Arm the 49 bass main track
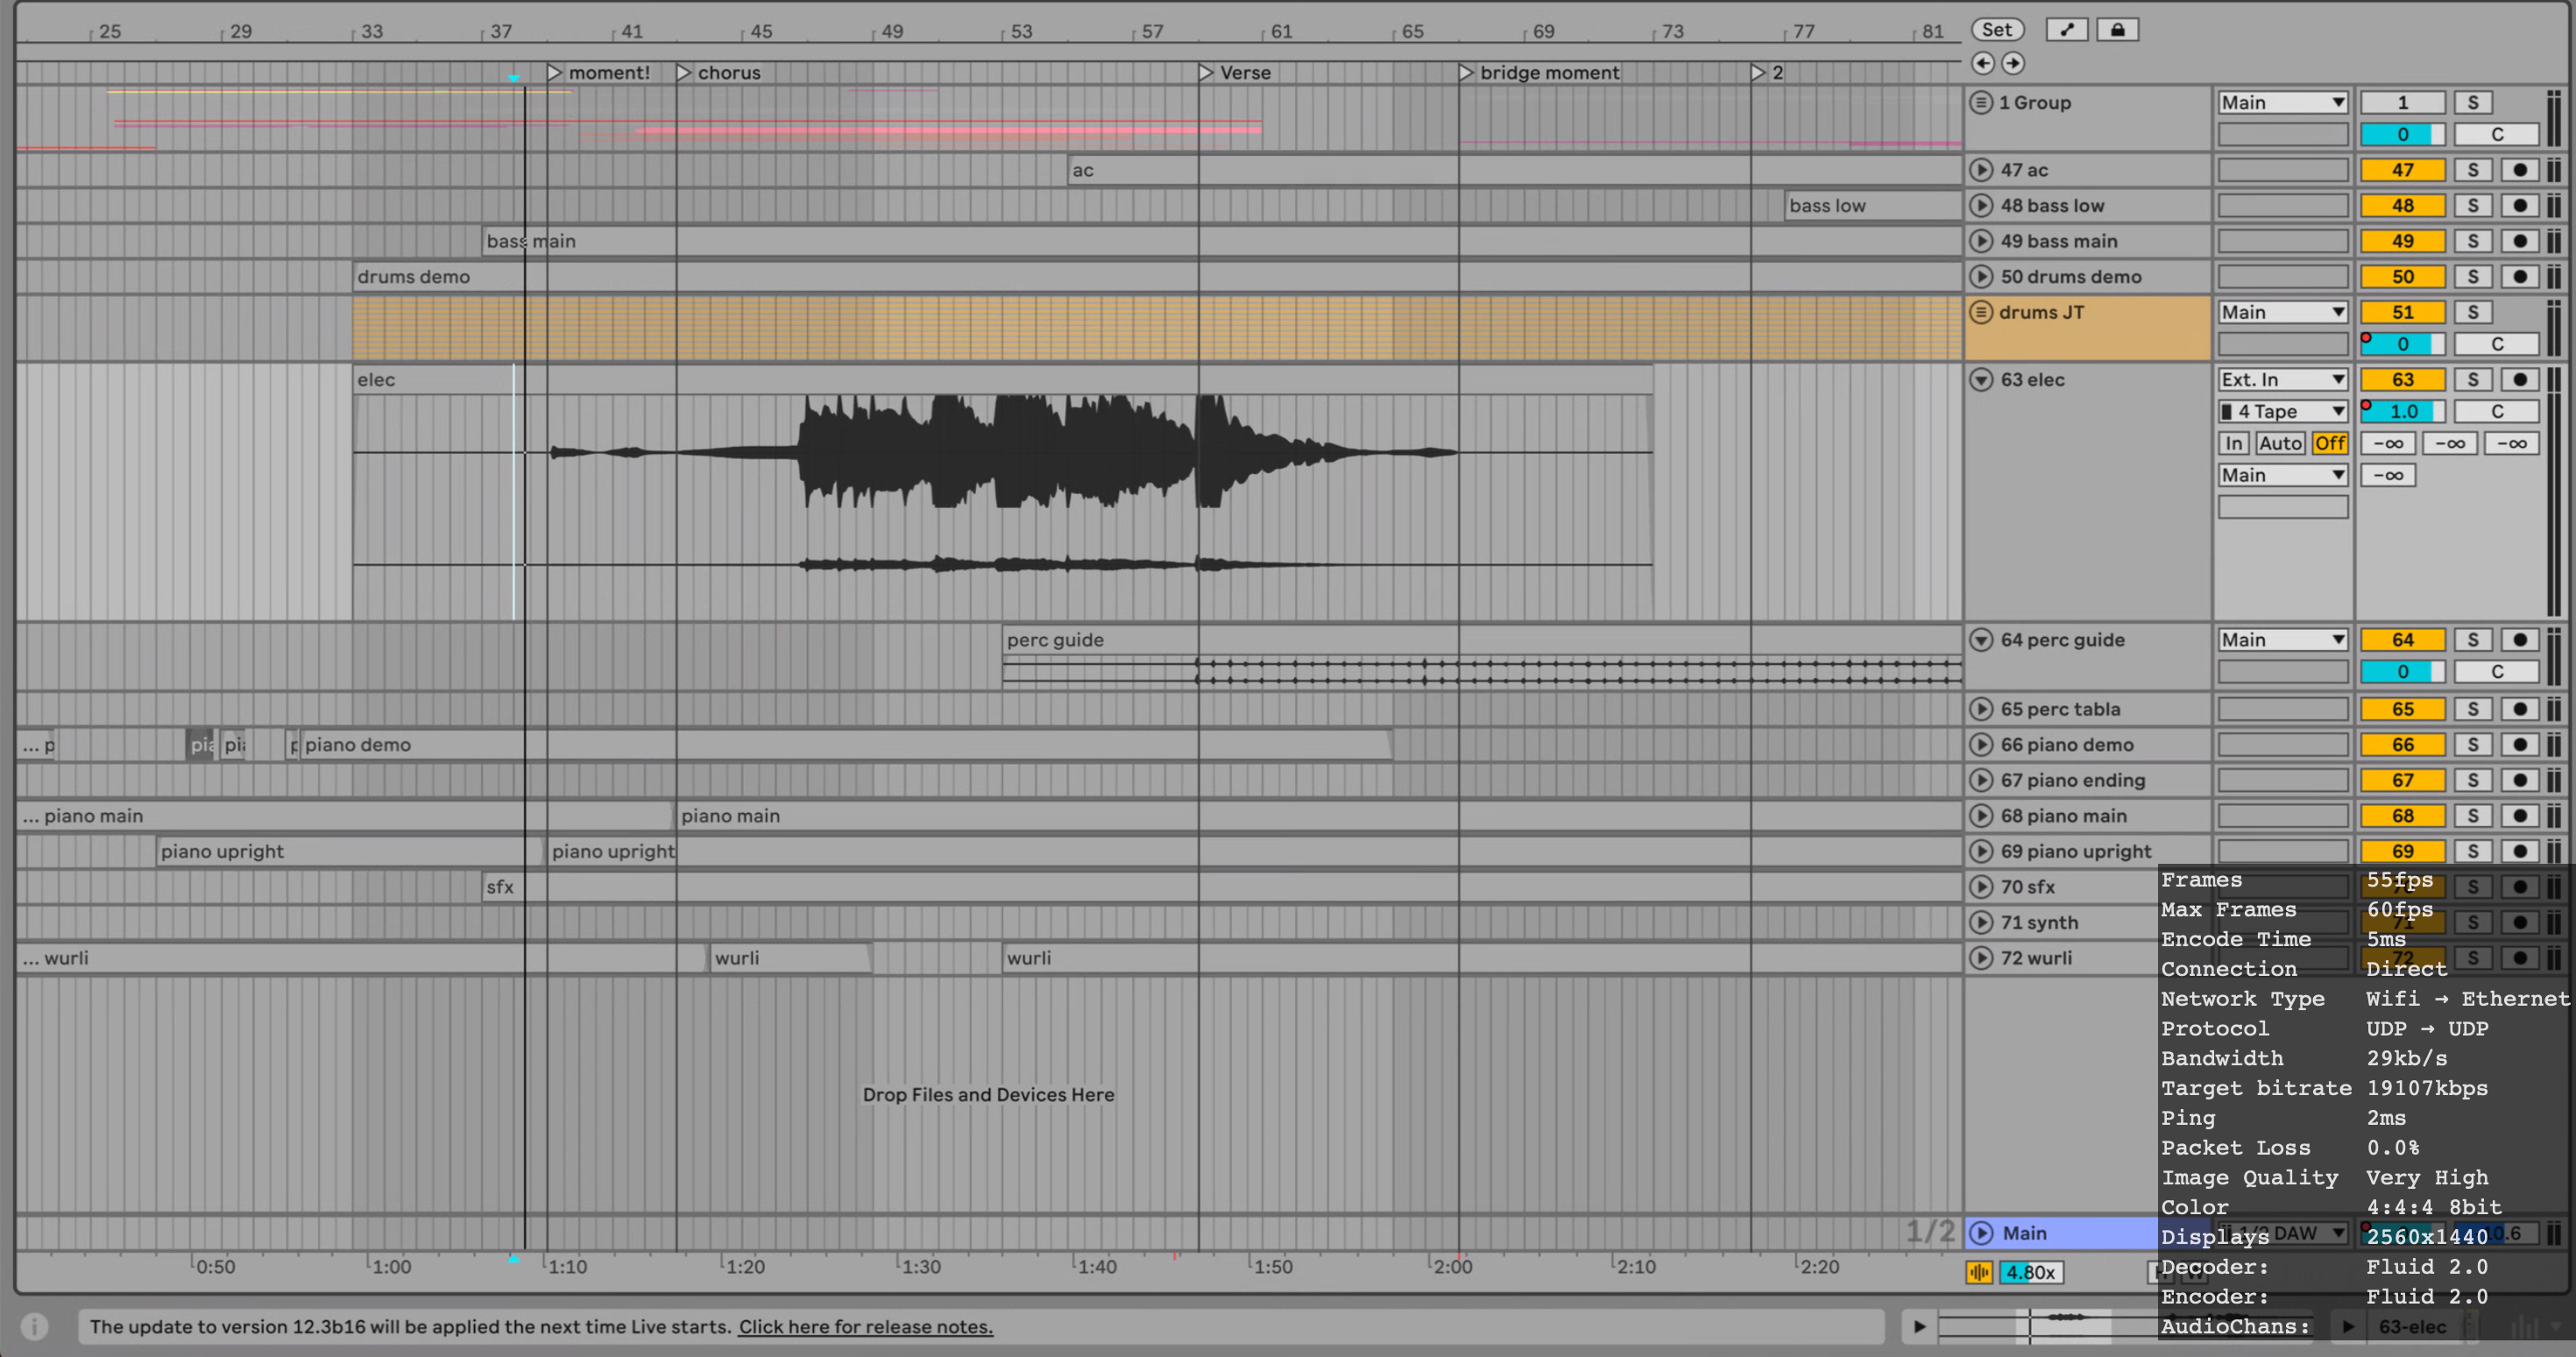This screenshot has width=2576, height=1357. click(x=2519, y=241)
